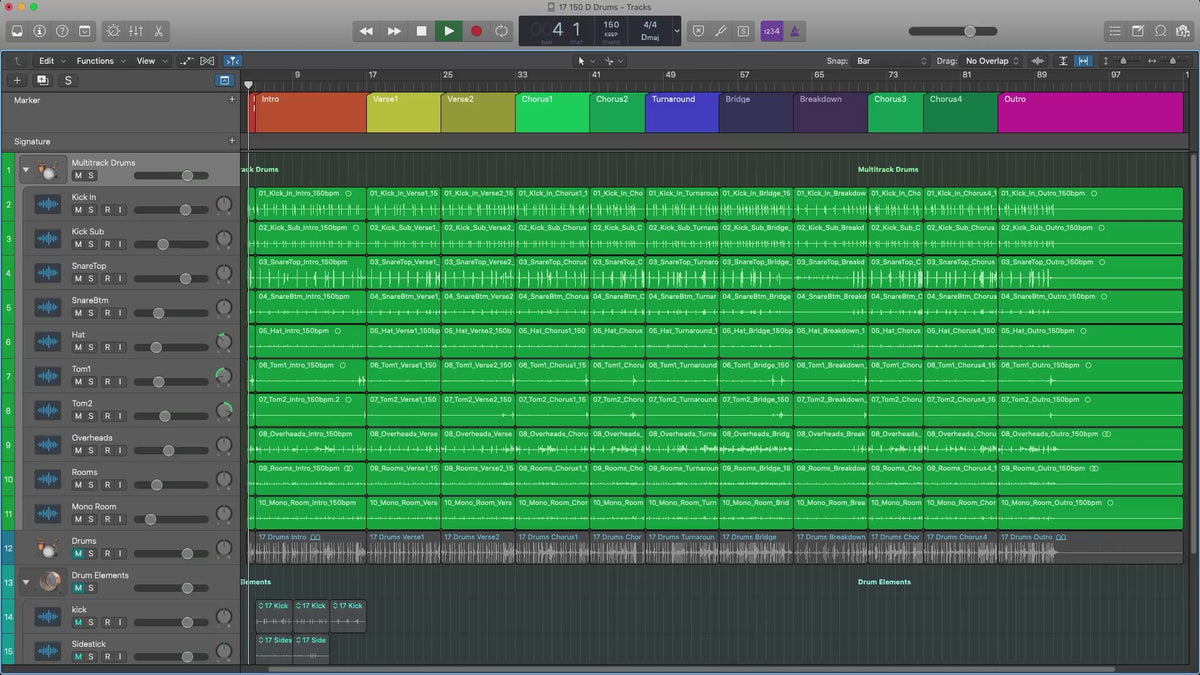Open the Drag mode No Overlap dropdown

point(992,61)
